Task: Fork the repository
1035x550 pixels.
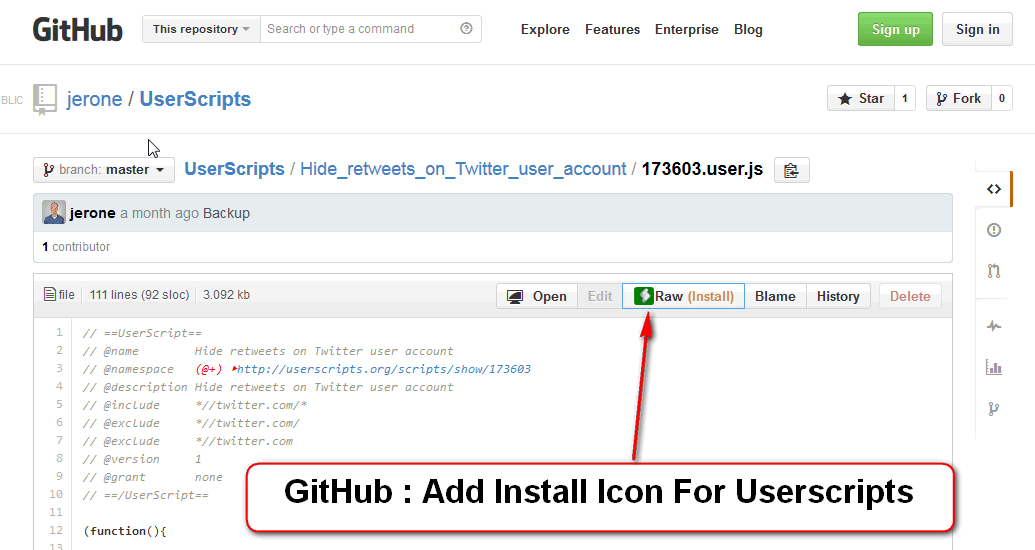Action: click(x=958, y=98)
